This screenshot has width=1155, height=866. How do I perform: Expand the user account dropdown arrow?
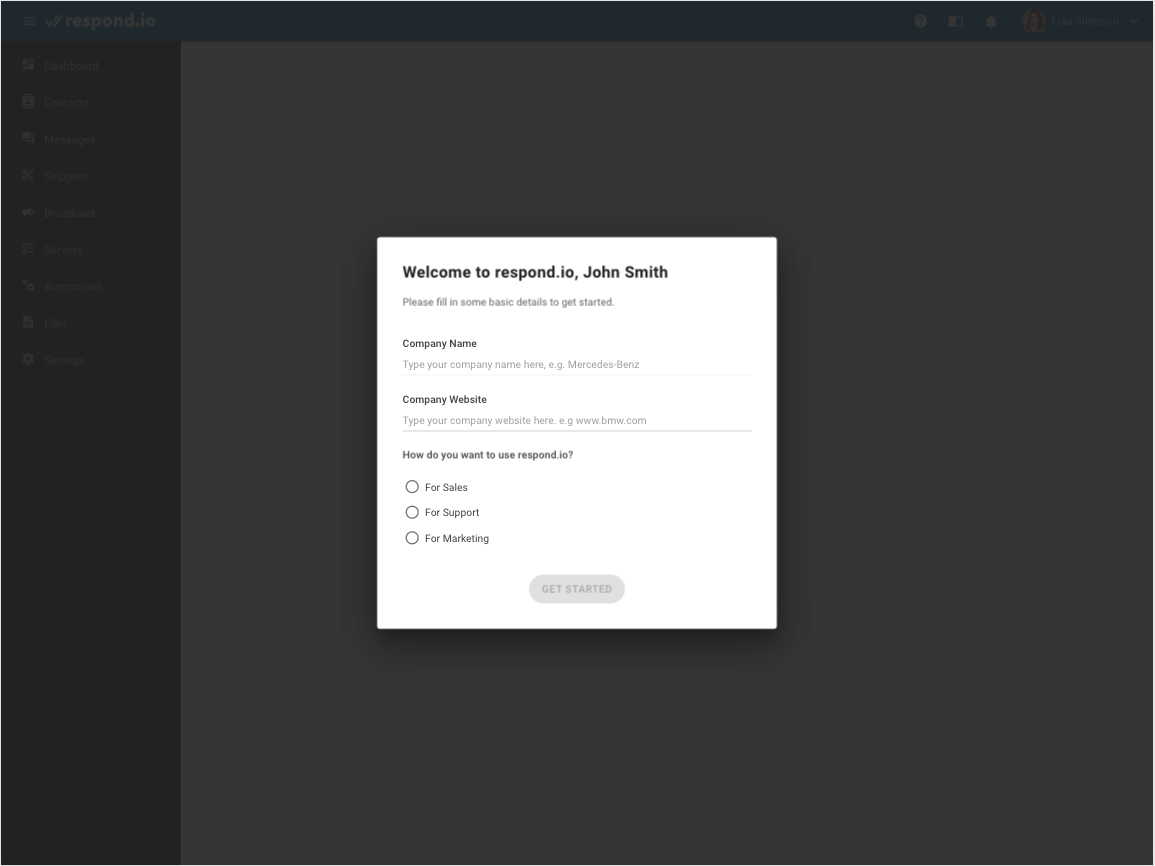[1134, 21]
